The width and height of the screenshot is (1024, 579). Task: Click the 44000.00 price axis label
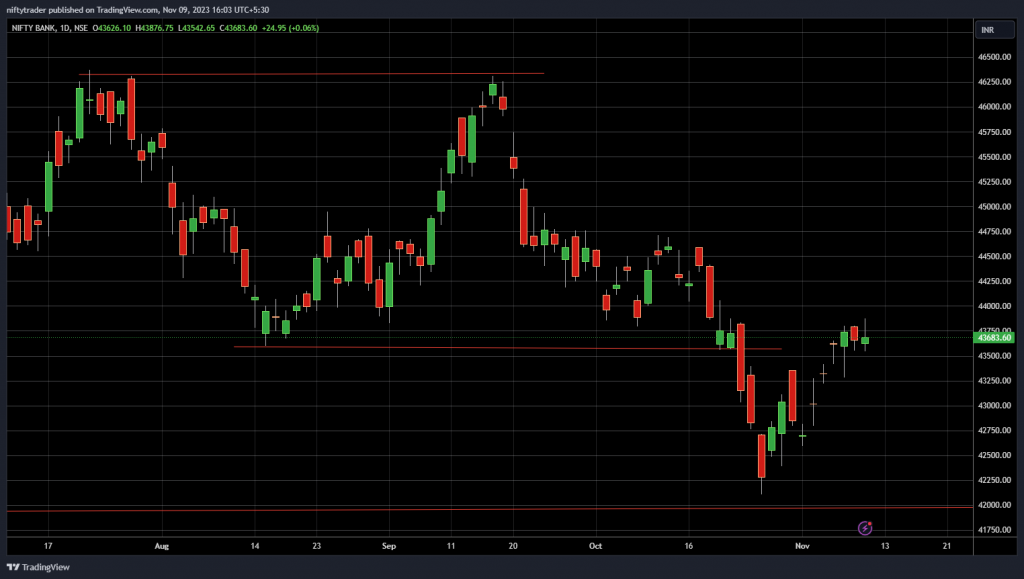994,305
